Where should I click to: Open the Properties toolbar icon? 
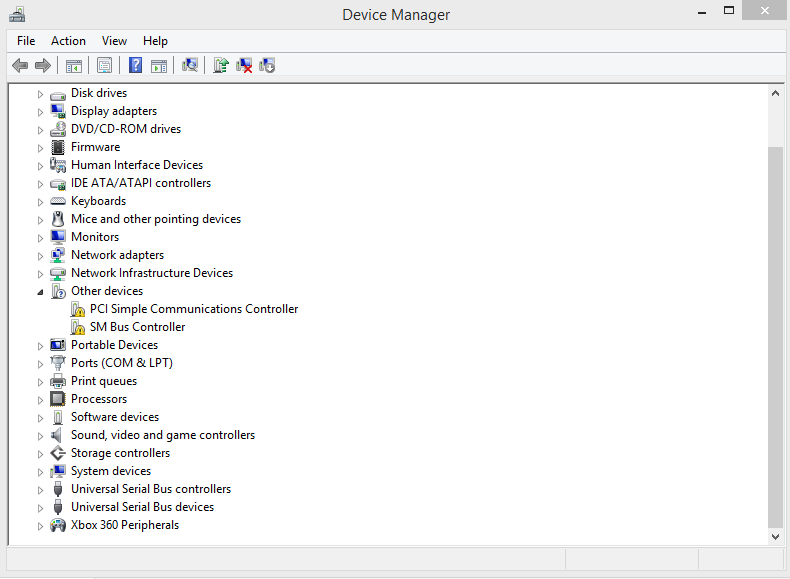tap(104, 66)
